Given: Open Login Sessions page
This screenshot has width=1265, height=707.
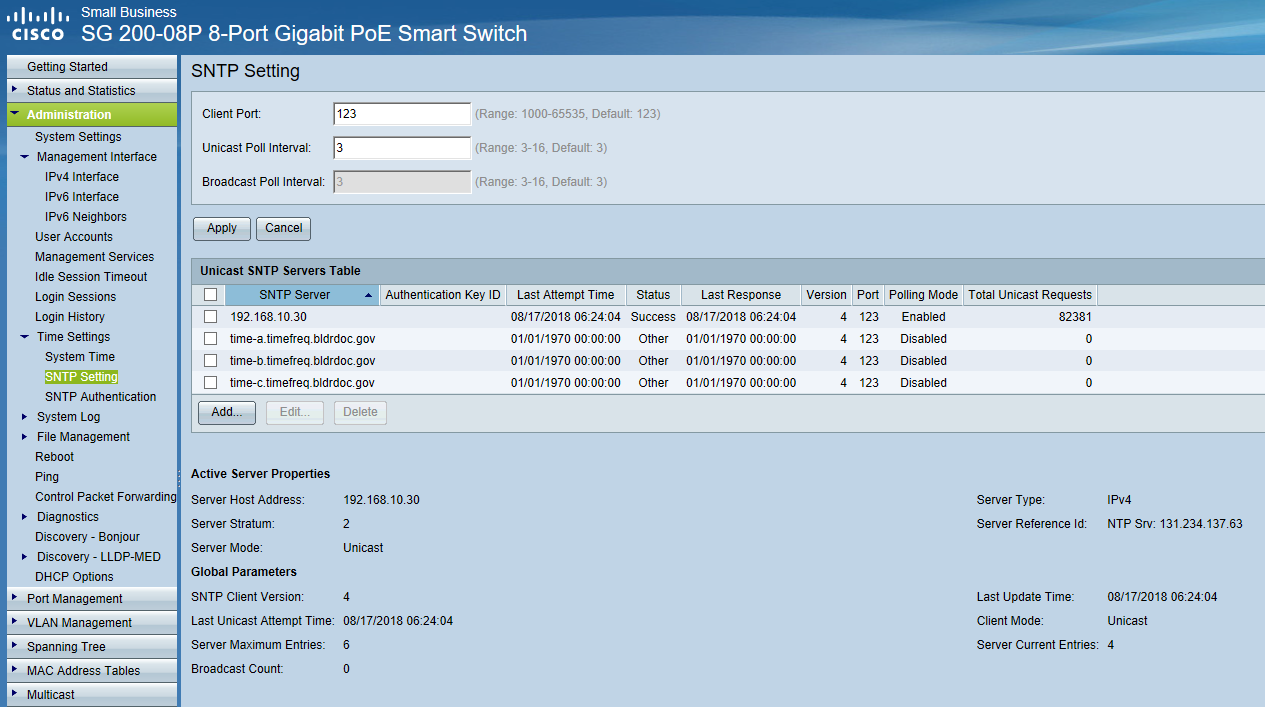Looking at the screenshot, I should point(76,297).
